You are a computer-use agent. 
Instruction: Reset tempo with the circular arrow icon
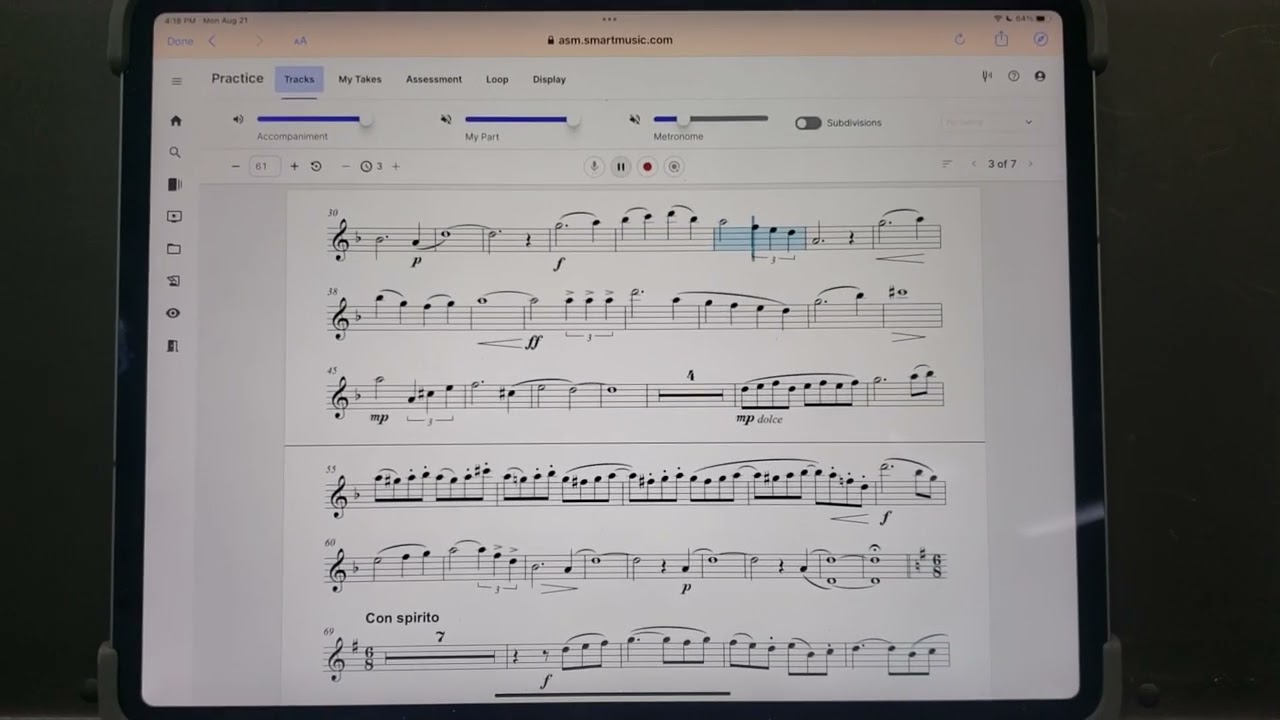pos(316,166)
